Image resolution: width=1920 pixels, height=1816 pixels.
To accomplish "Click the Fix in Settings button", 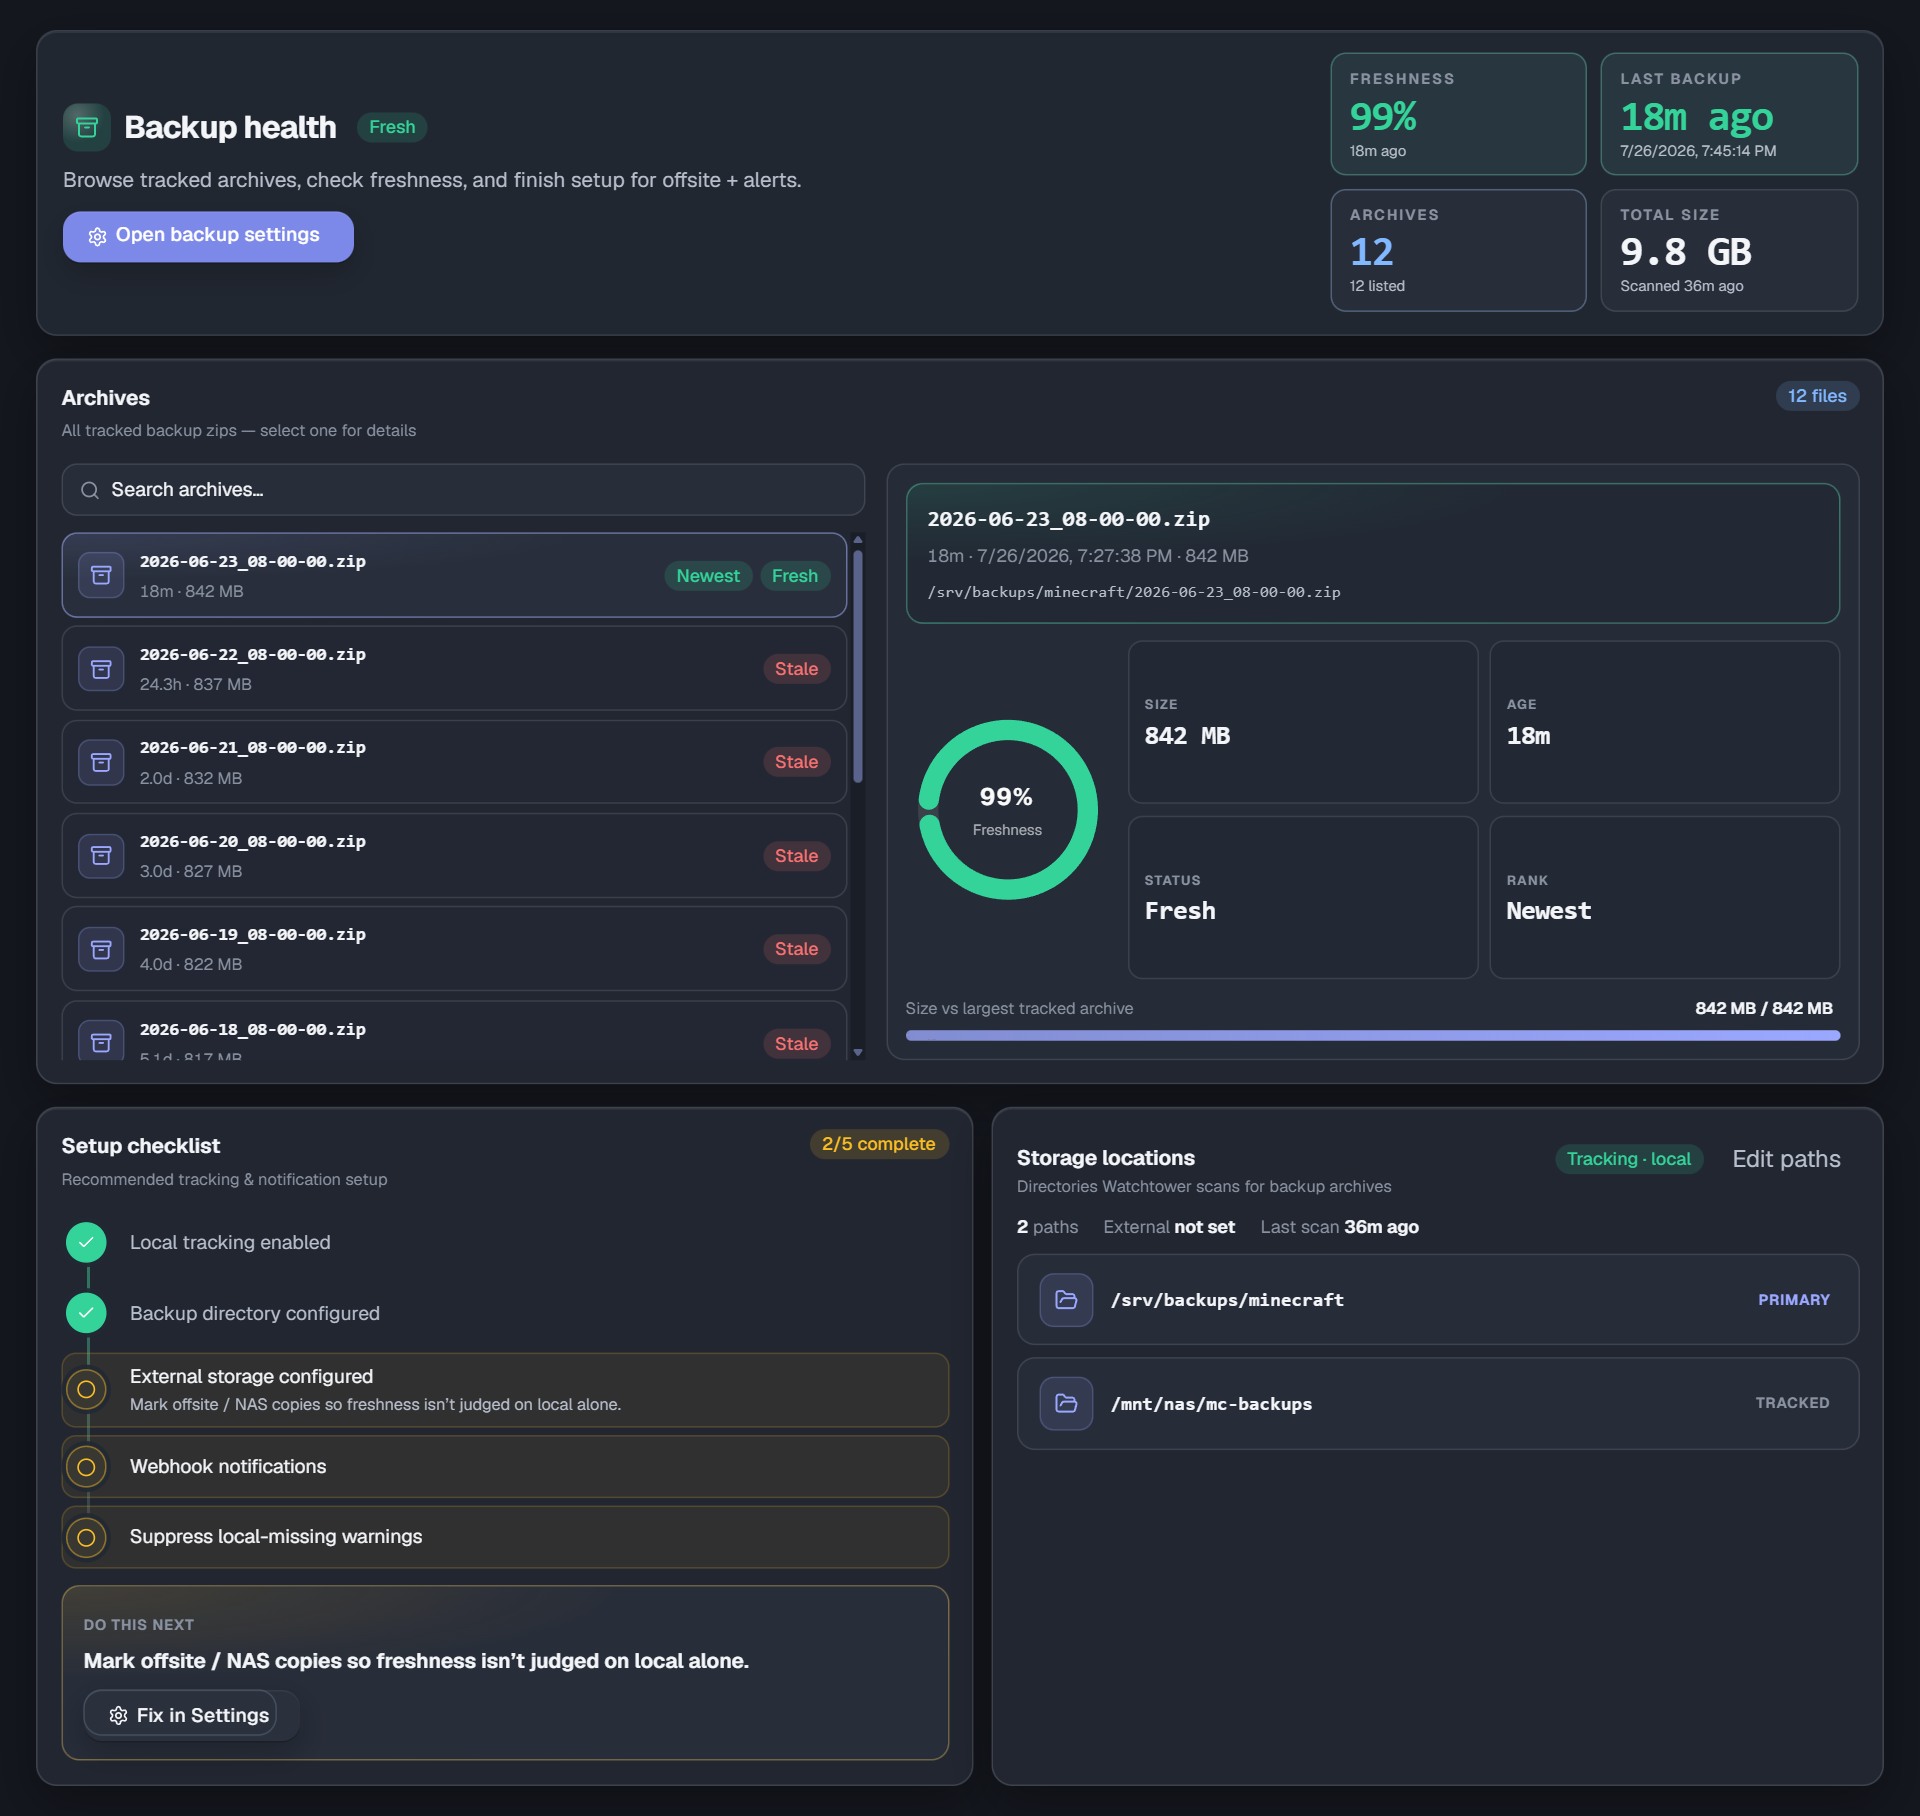I will 180,1715.
